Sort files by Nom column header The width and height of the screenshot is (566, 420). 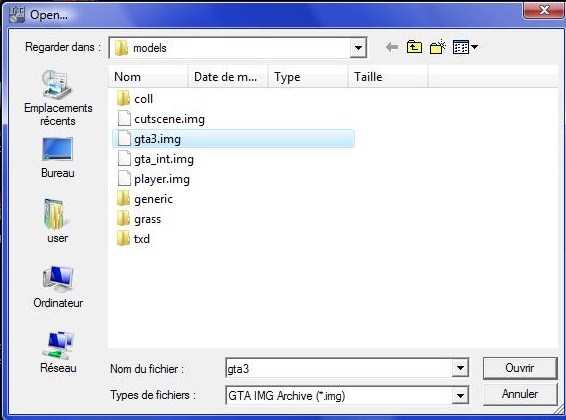coord(148,77)
